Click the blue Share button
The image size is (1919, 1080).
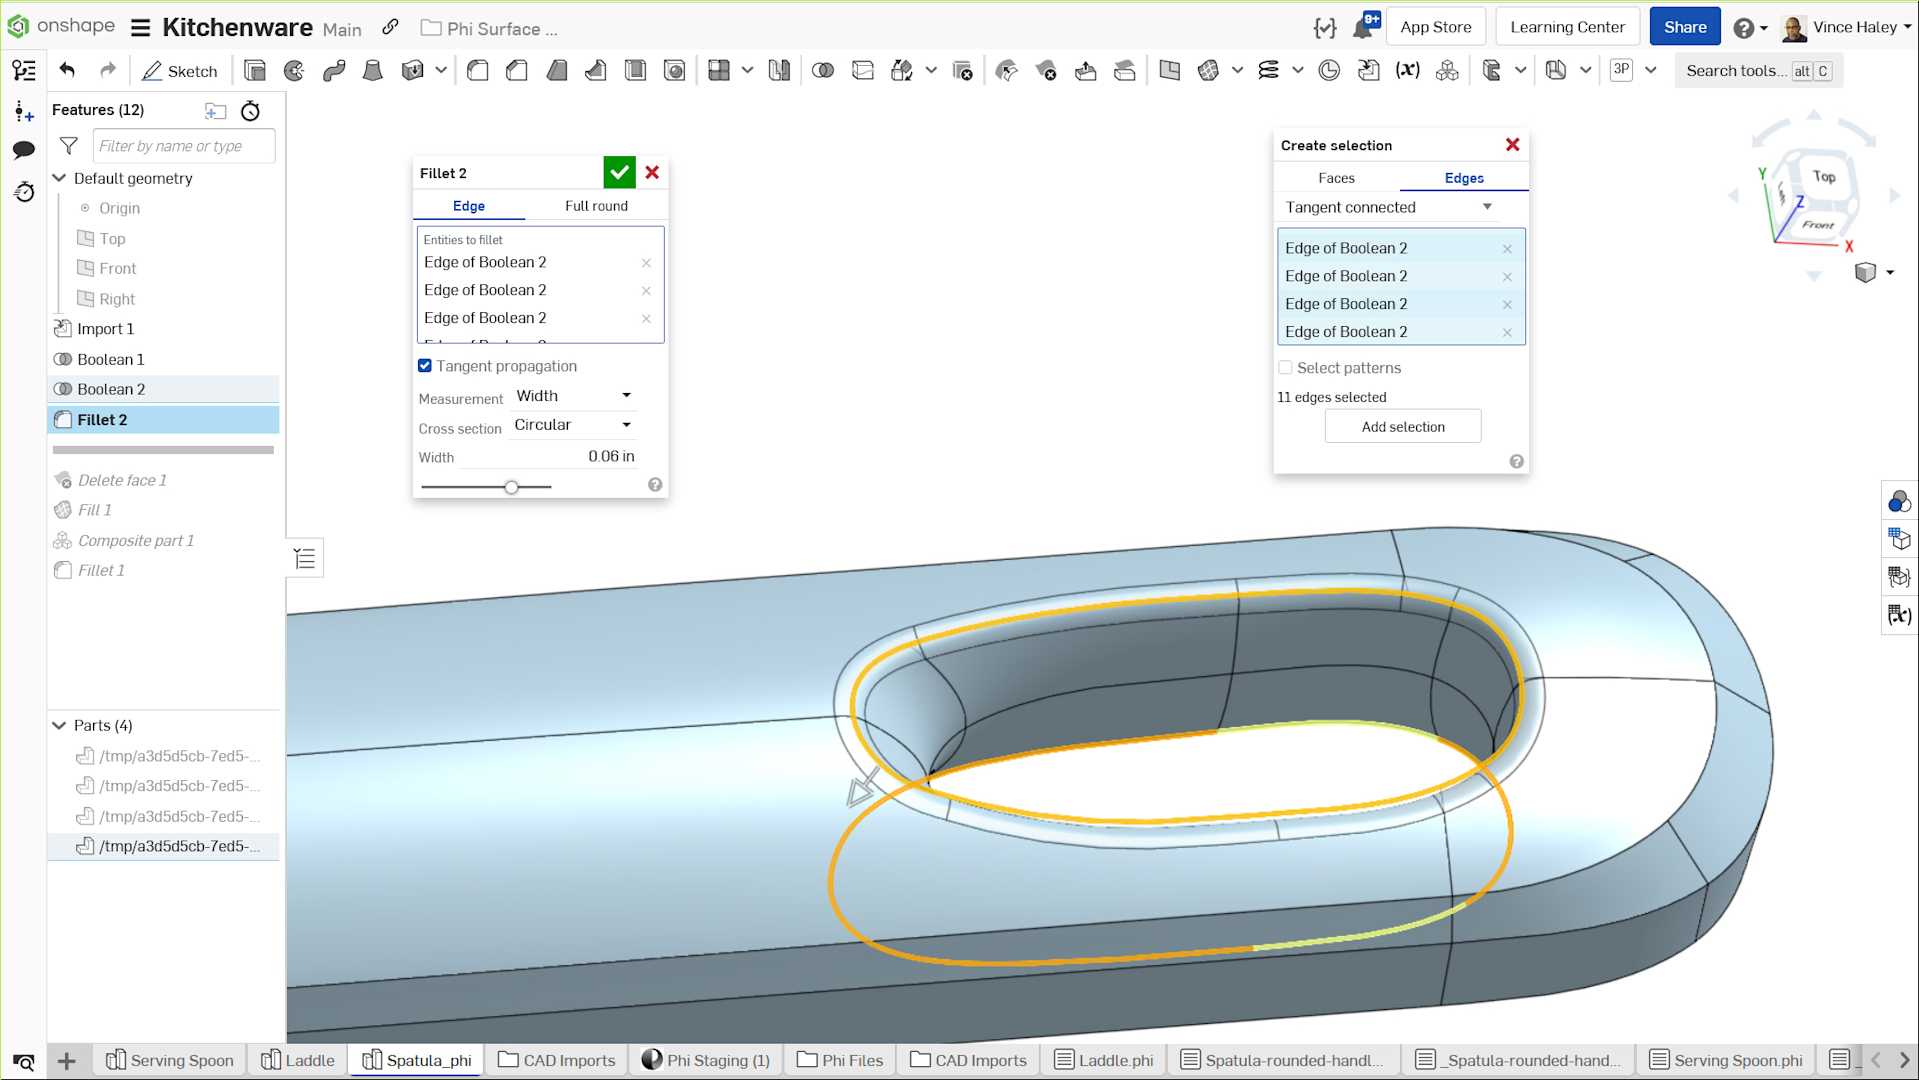click(x=1684, y=27)
